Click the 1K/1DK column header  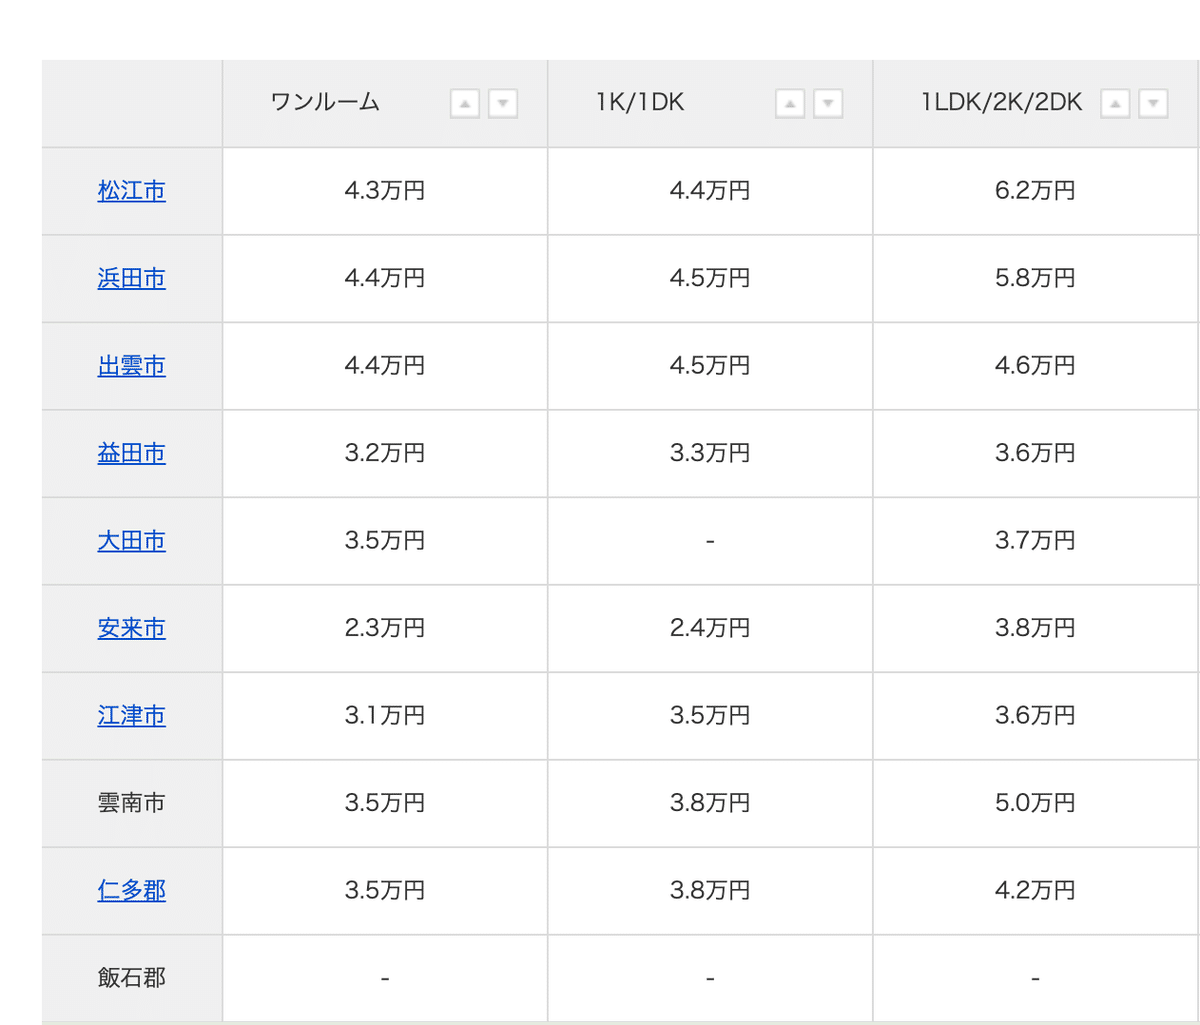pos(640,103)
